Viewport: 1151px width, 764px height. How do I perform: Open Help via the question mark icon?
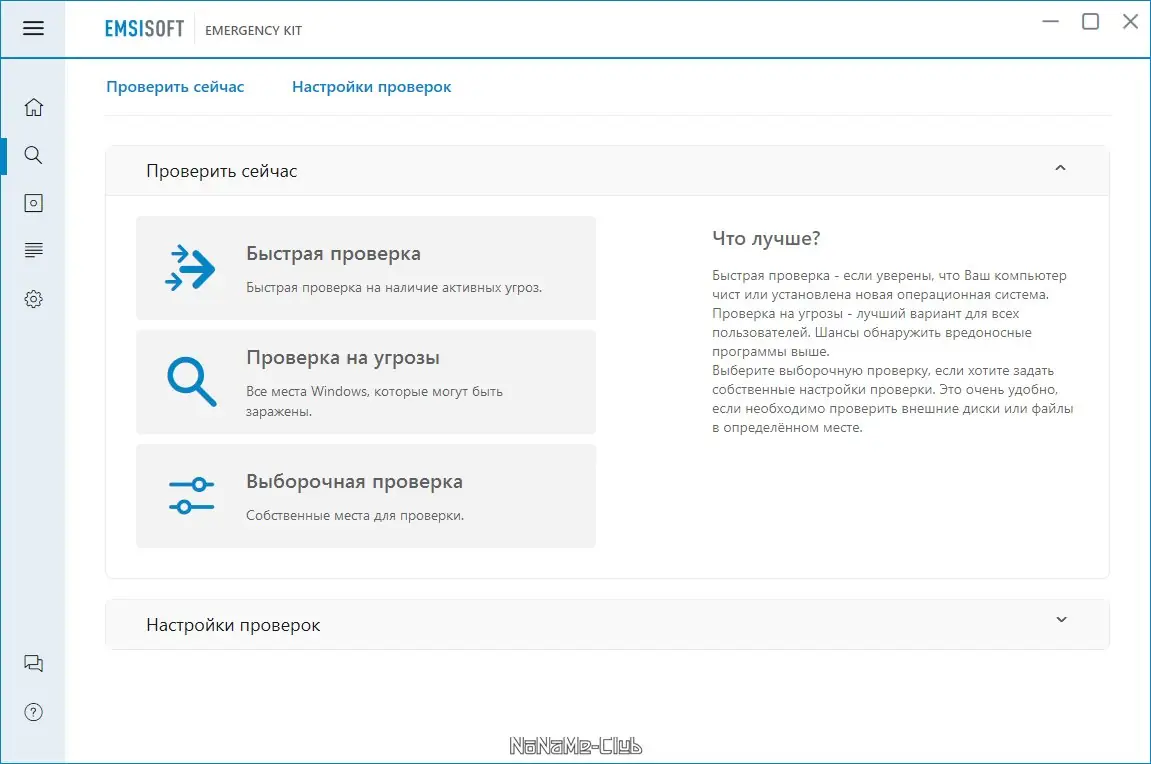[33, 712]
